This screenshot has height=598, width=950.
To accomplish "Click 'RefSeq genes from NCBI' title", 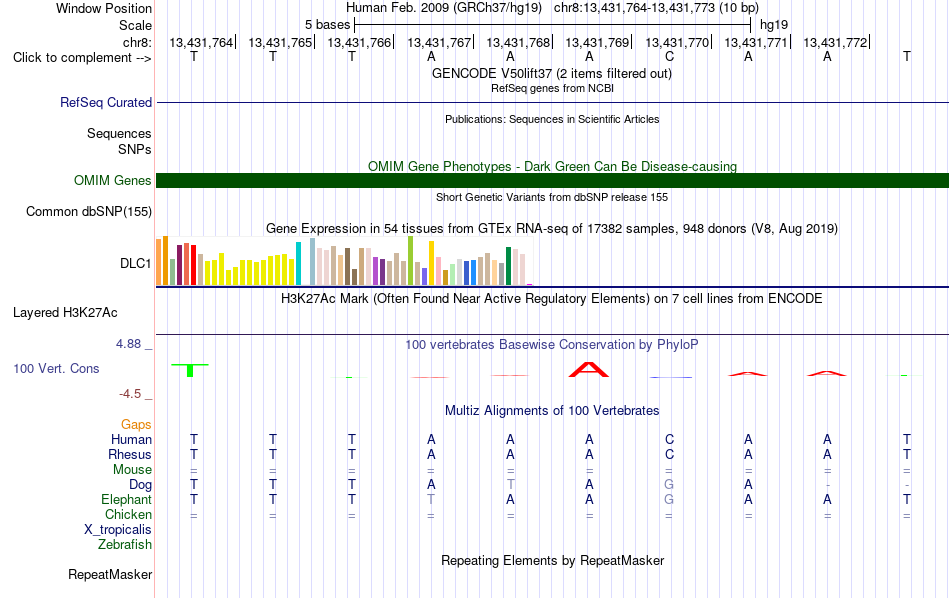I will (x=552, y=88).
